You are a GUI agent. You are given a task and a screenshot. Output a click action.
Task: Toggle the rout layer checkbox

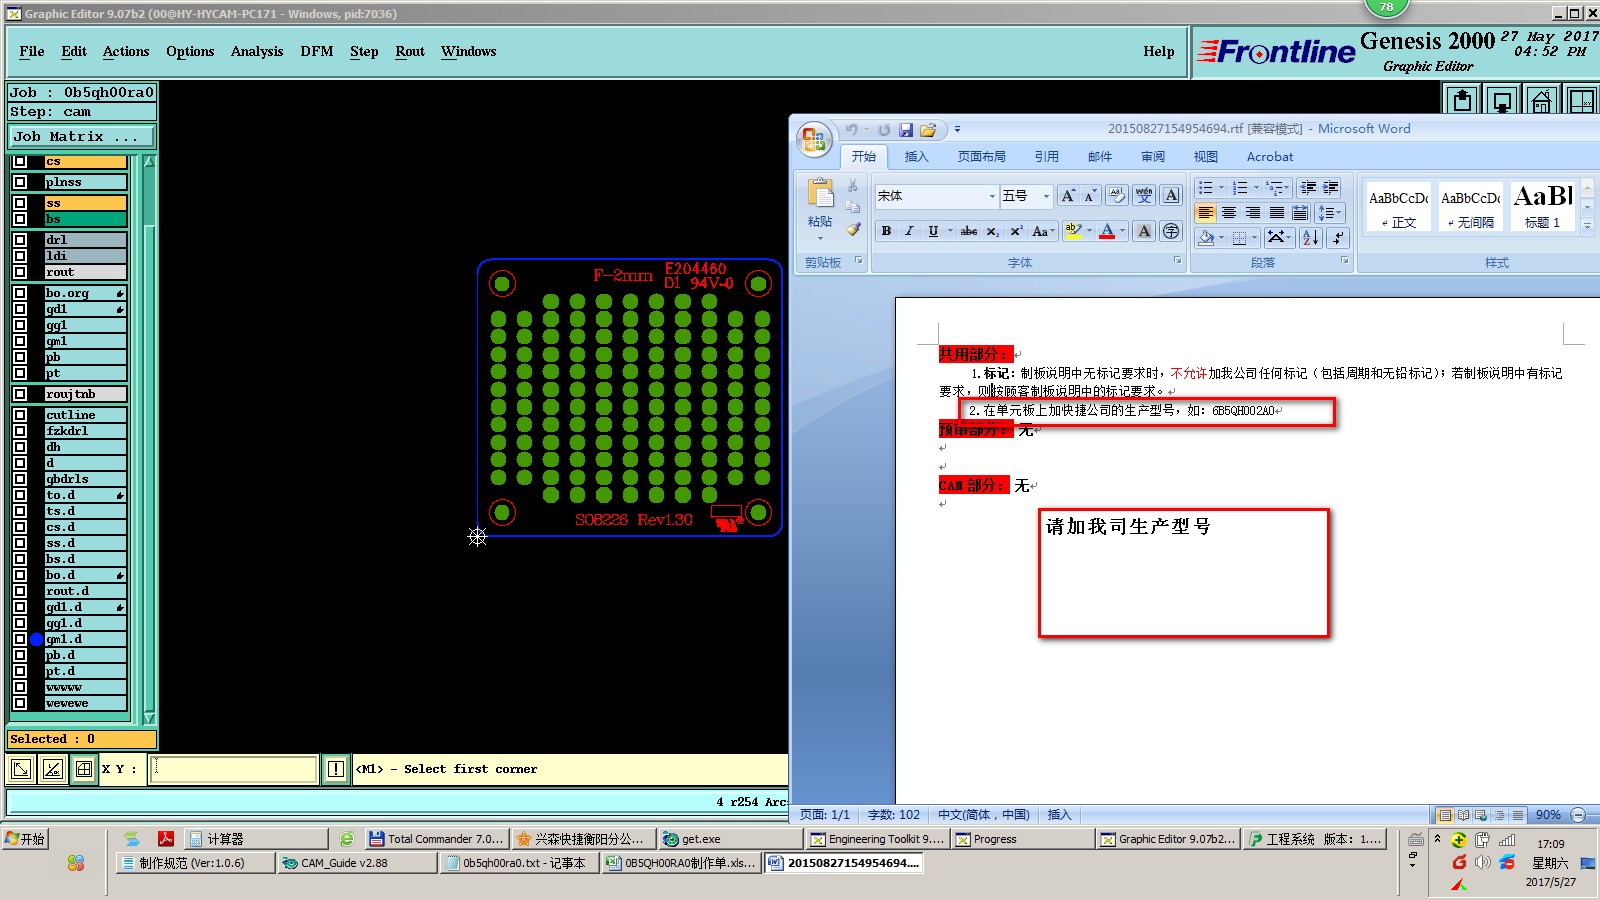20,272
